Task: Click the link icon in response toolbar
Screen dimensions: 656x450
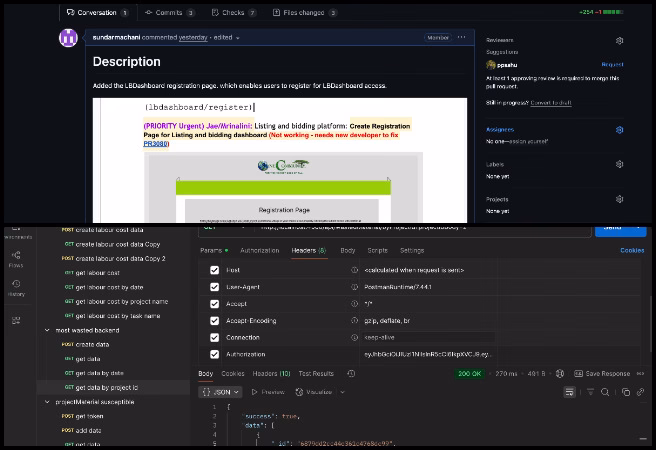Action: tap(640, 392)
